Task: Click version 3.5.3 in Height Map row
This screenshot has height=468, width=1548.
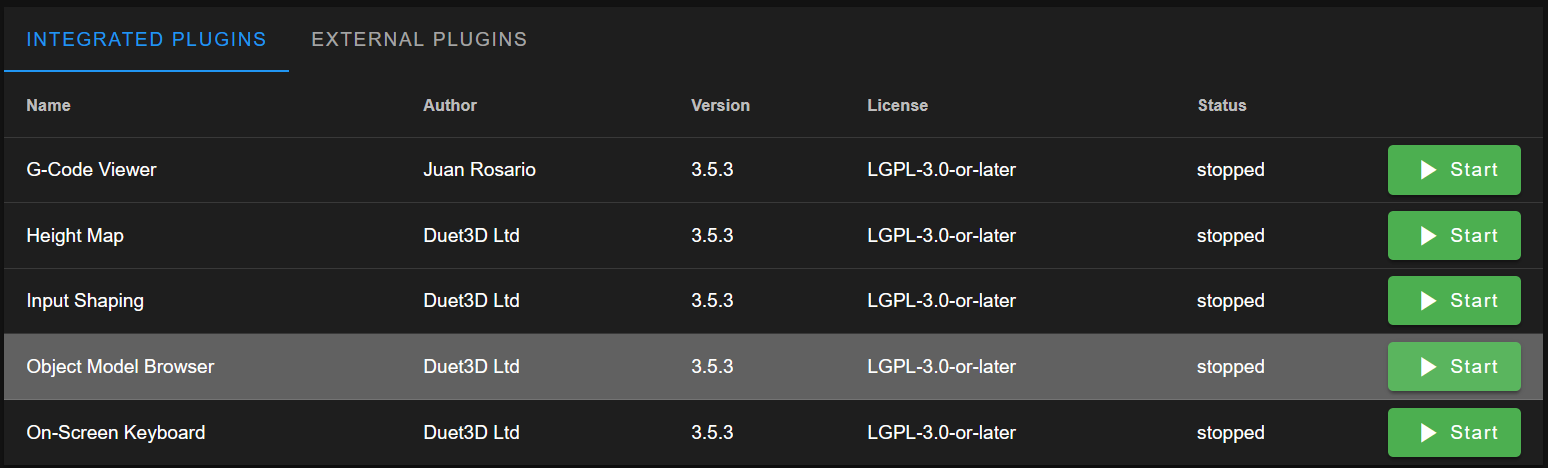Action: pos(712,236)
